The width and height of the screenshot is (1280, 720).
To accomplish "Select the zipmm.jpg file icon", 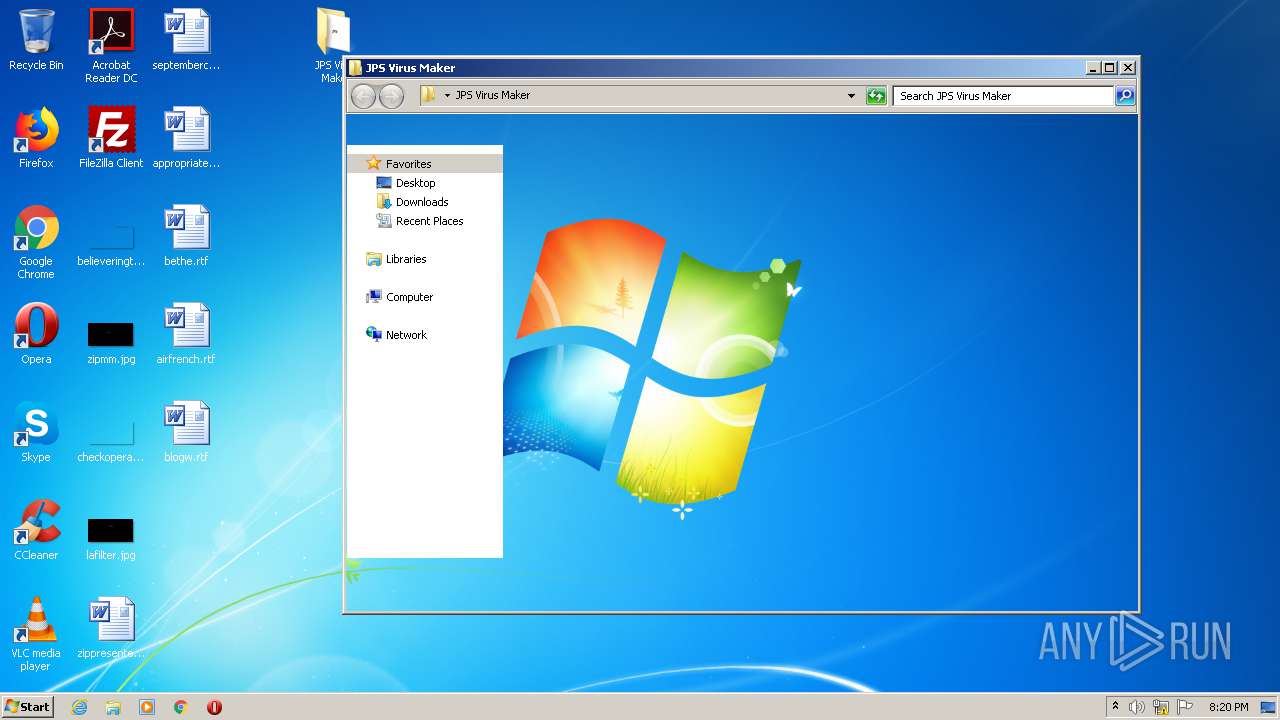I will pos(111,343).
